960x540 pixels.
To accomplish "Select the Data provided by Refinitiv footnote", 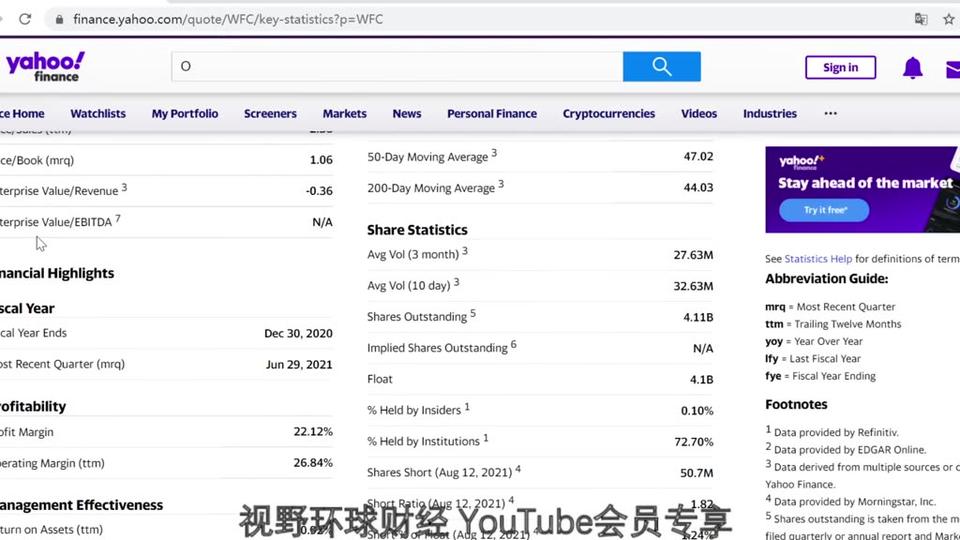I will coord(832,432).
